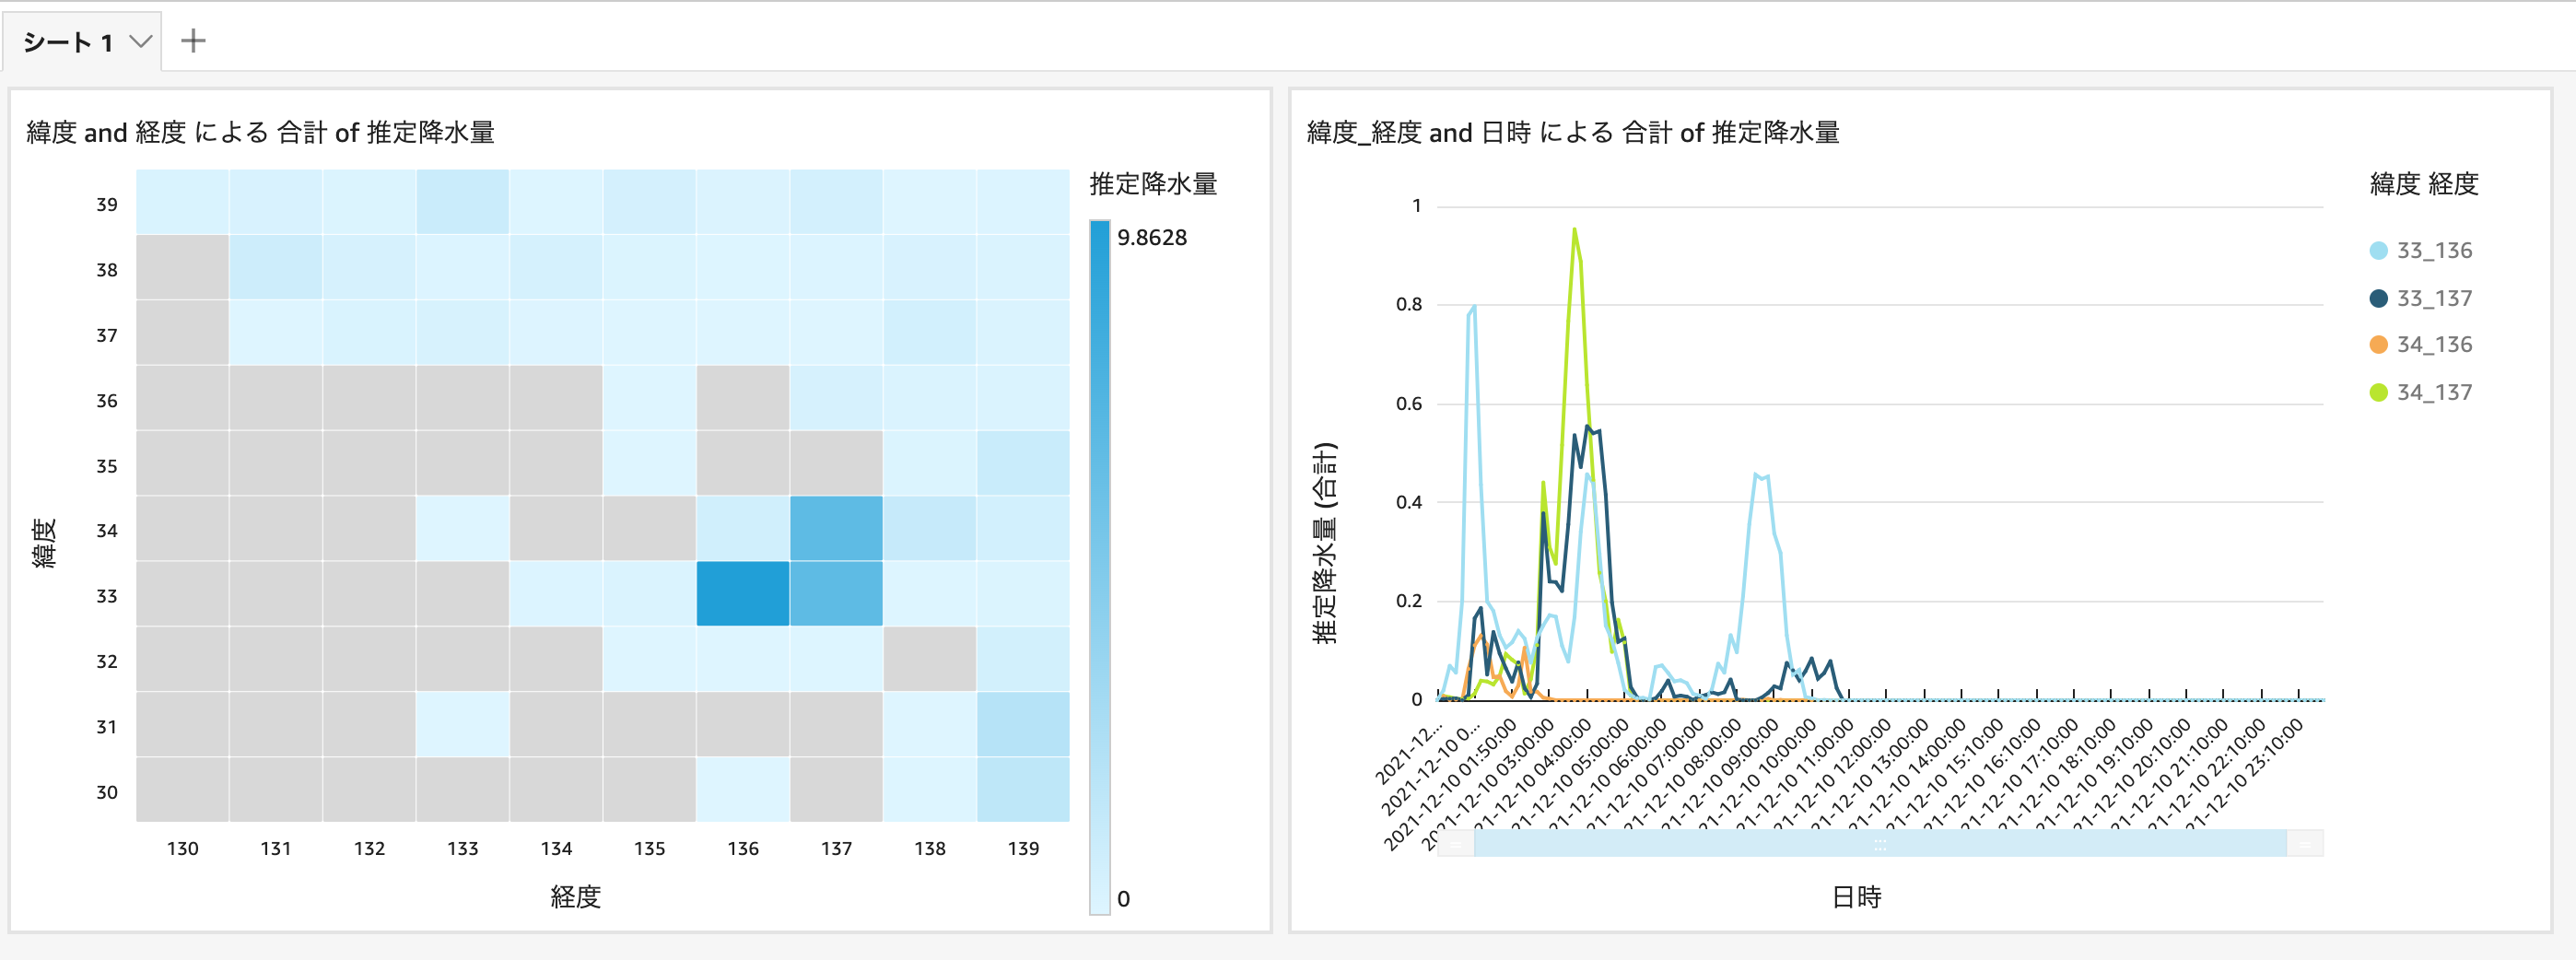Select heatmap cell at 緯度 33, 経度 136
2576x960 pixels.
click(743, 594)
